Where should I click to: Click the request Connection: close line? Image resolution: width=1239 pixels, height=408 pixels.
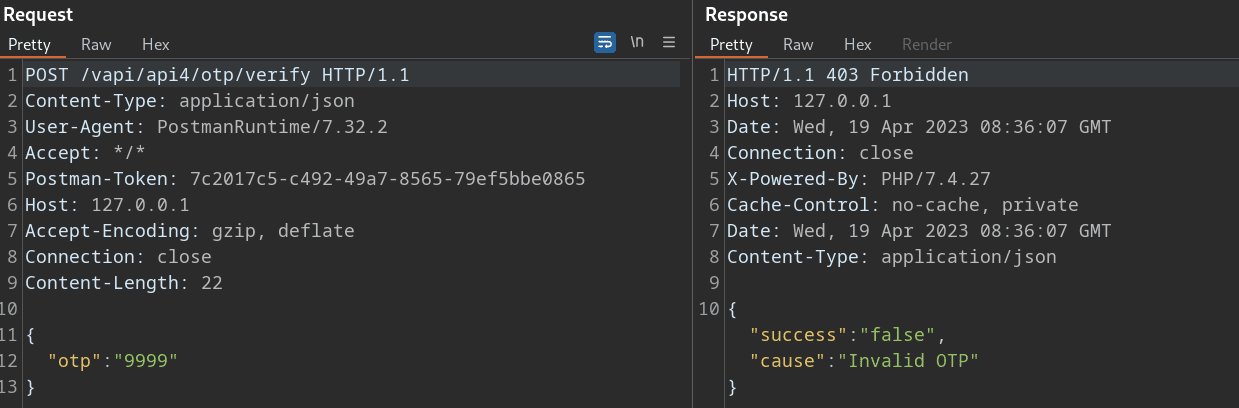[118, 257]
